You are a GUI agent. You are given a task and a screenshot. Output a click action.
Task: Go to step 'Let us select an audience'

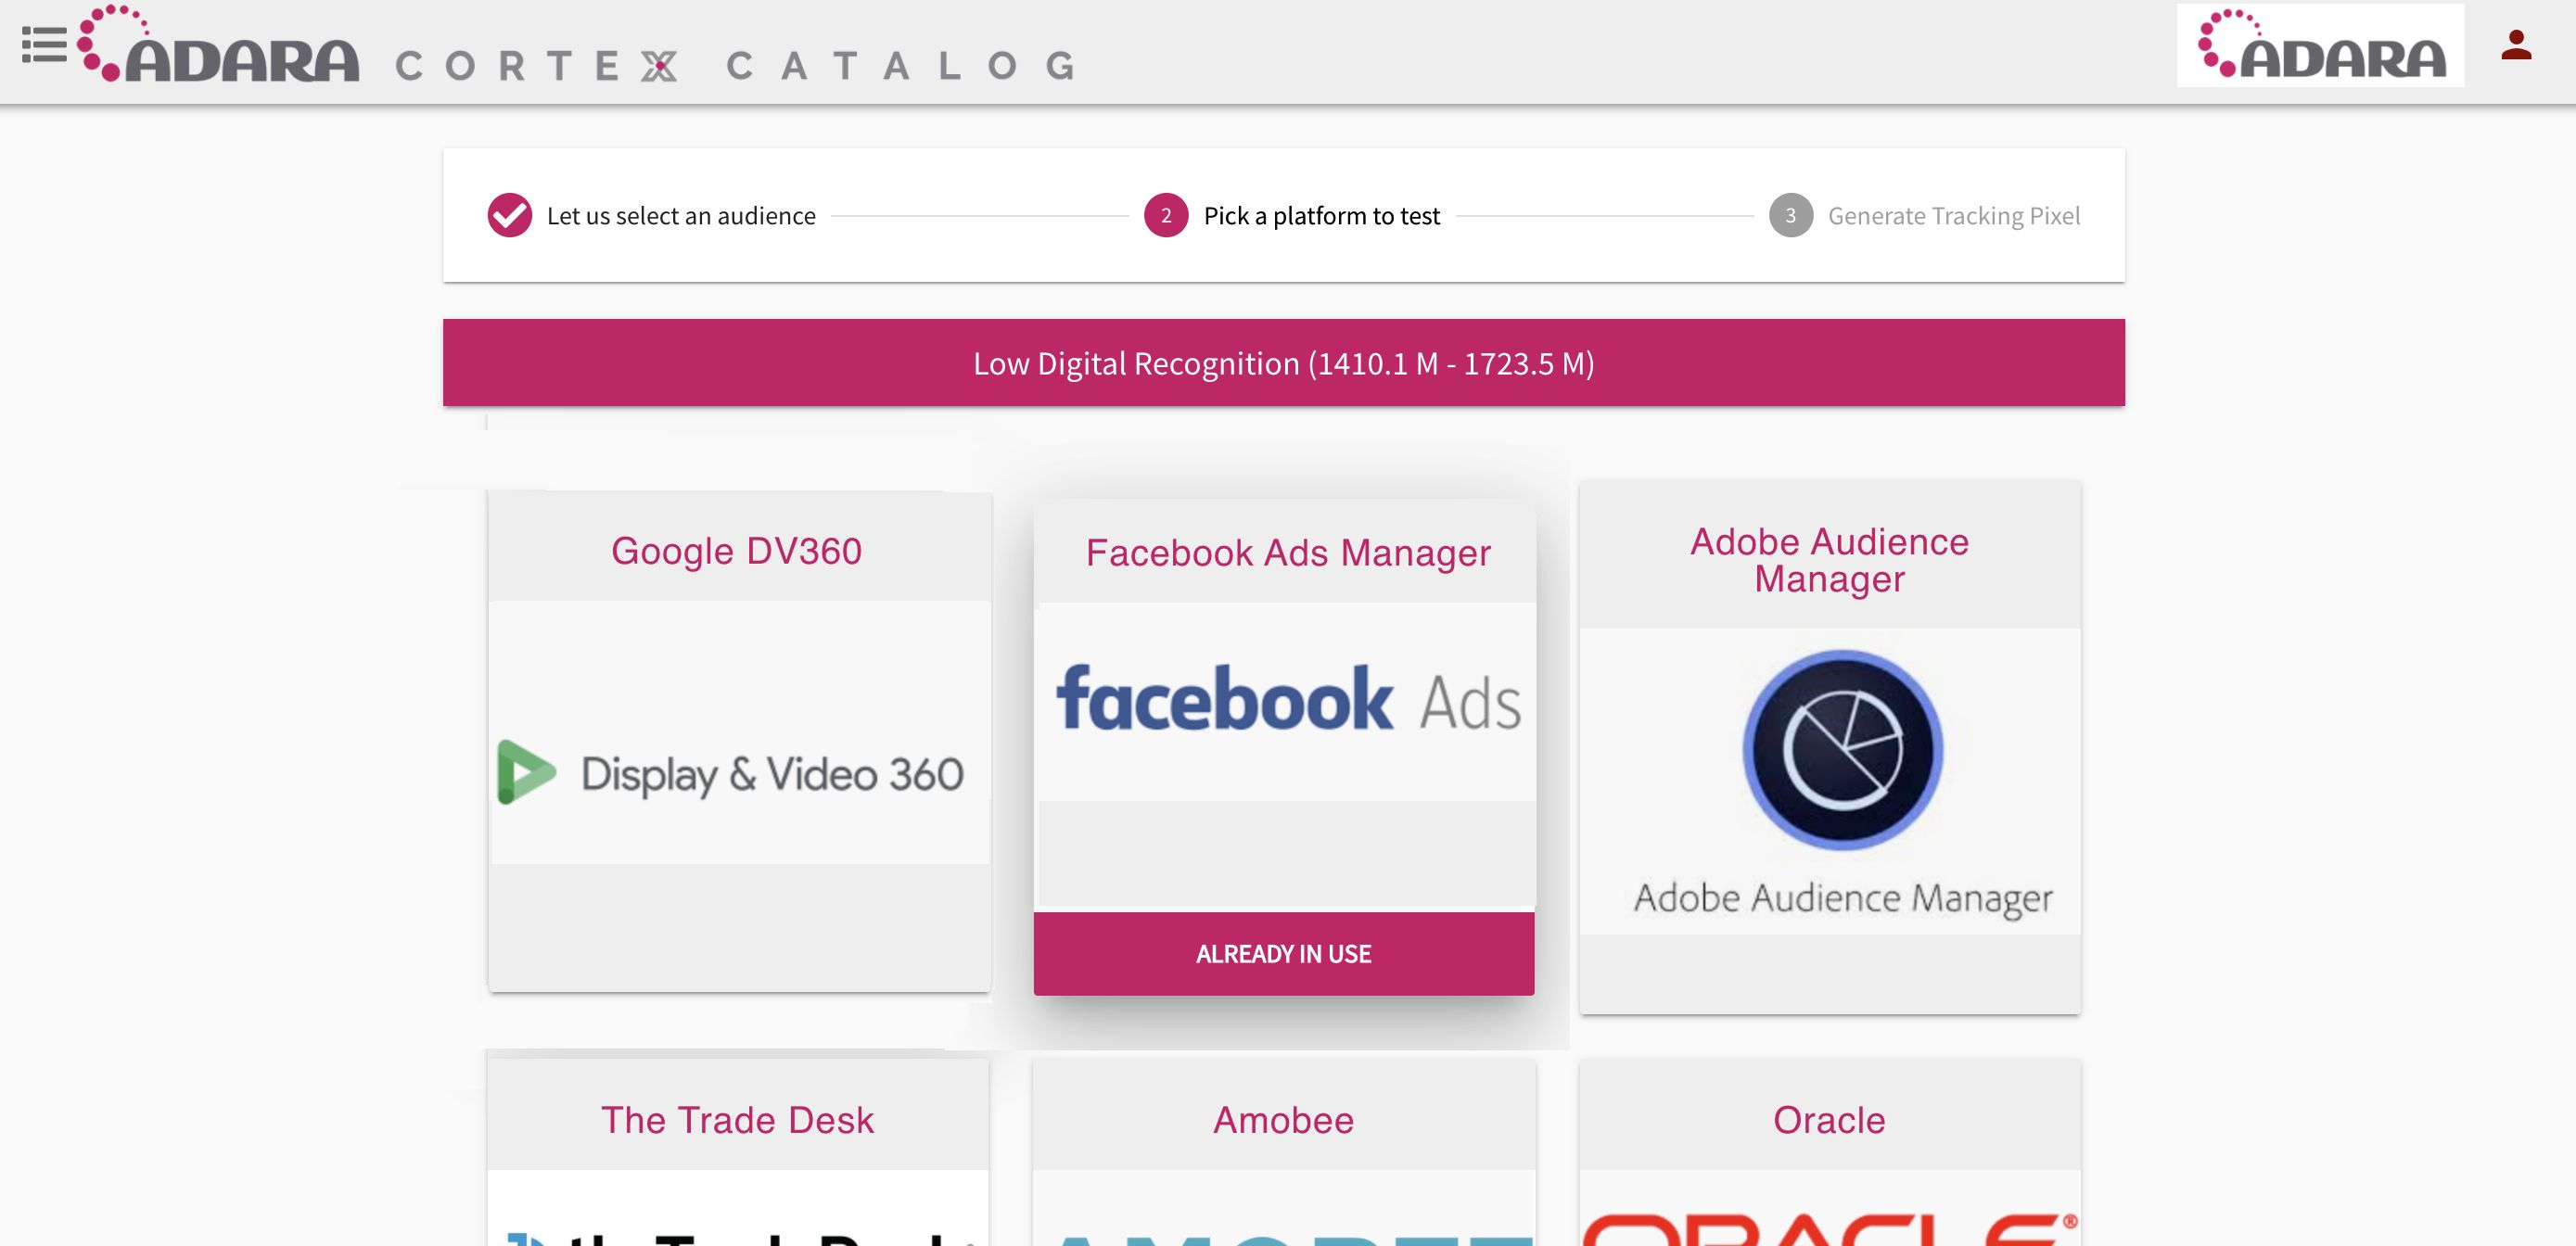pyautogui.click(x=681, y=216)
